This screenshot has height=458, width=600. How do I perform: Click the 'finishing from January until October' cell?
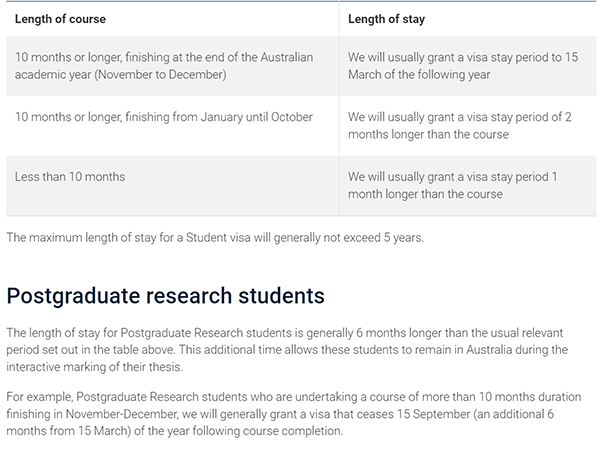coord(172,126)
